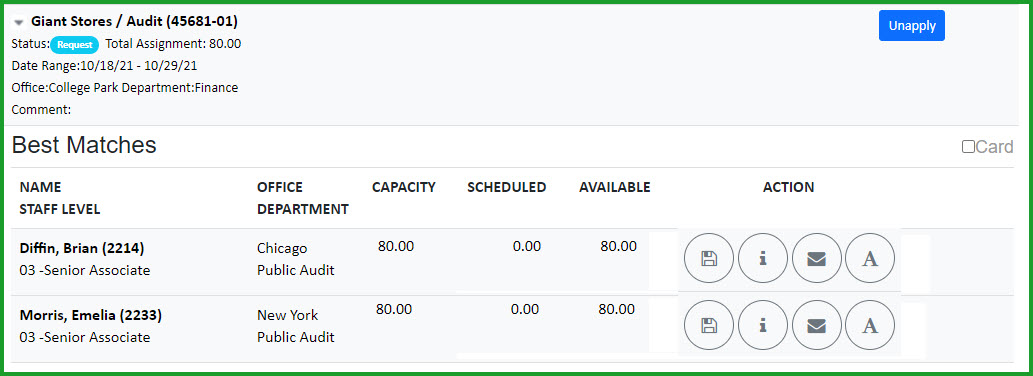The image size is (1033, 376).
Task: Open Morris, Emelia (2233) staff name
Action: (x=90, y=315)
